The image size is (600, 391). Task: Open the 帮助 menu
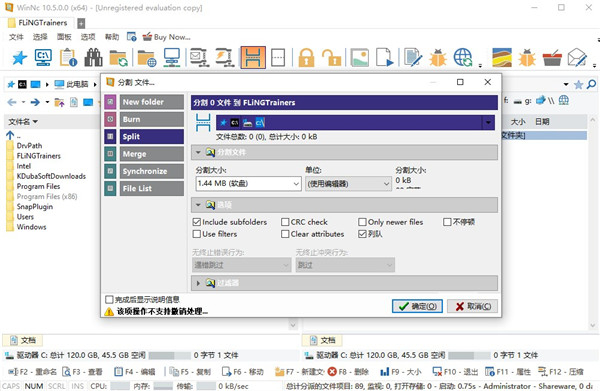click(112, 37)
